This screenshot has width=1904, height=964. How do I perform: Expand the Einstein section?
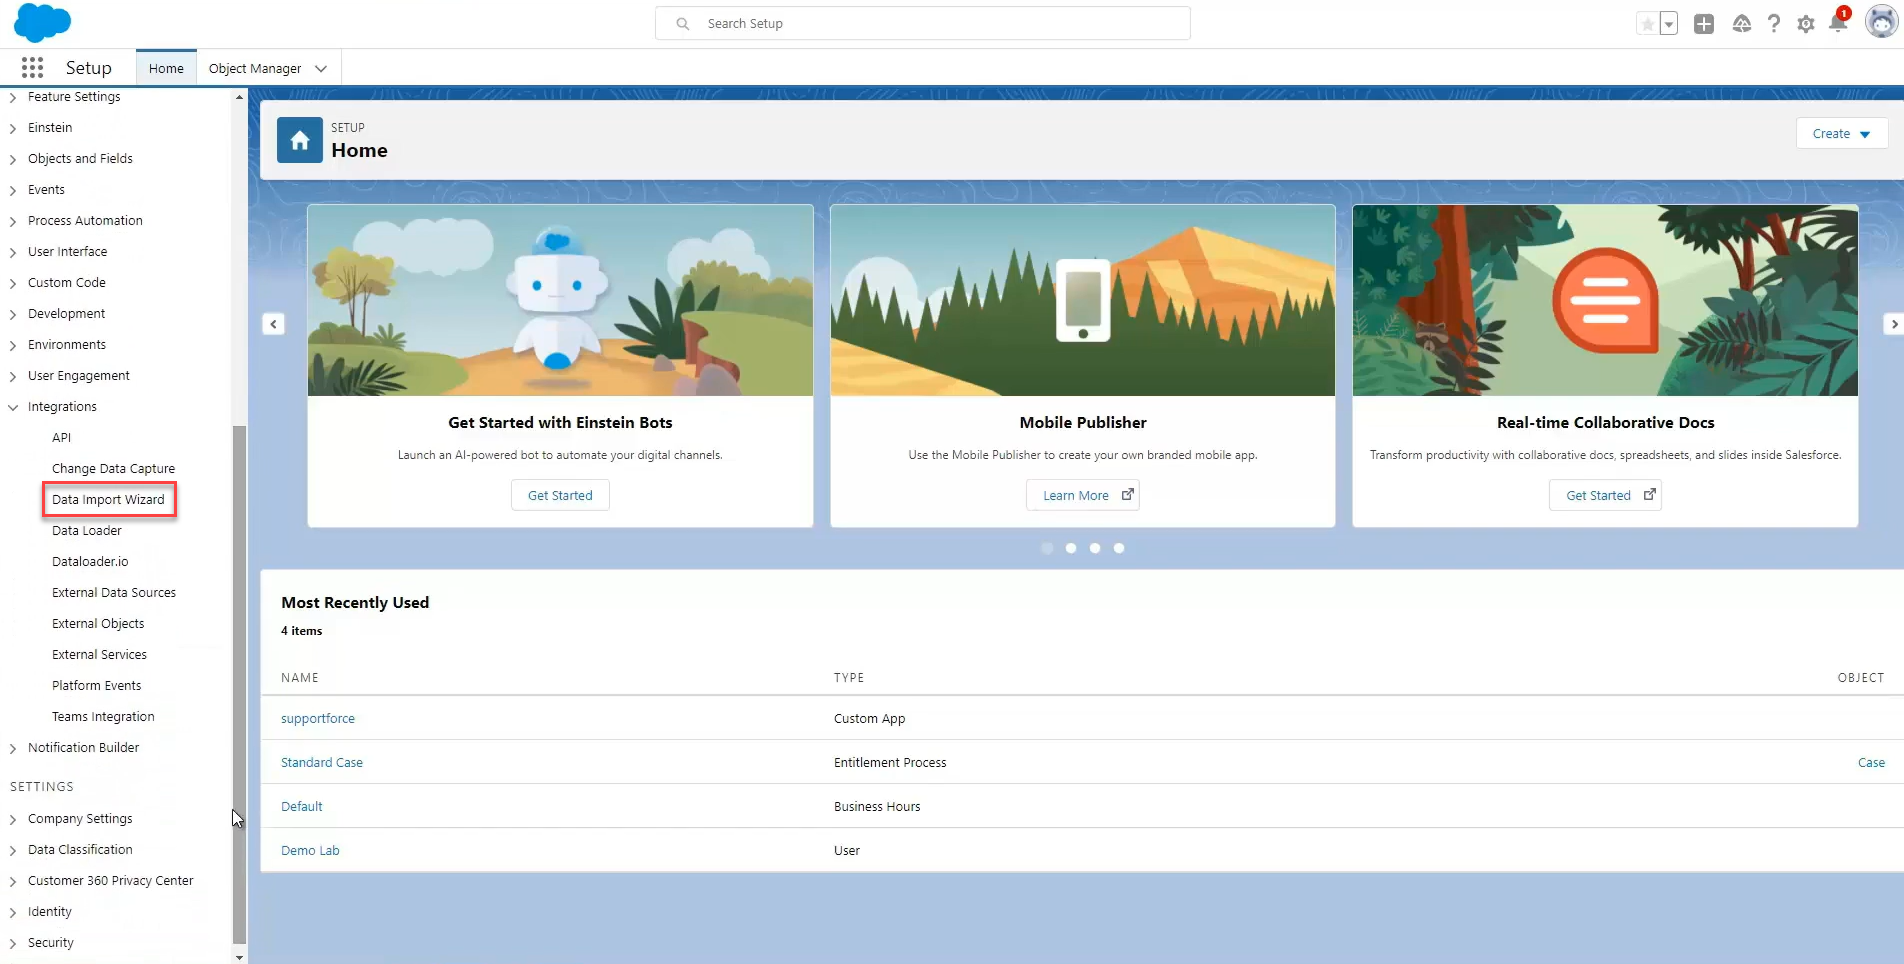pos(13,128)
